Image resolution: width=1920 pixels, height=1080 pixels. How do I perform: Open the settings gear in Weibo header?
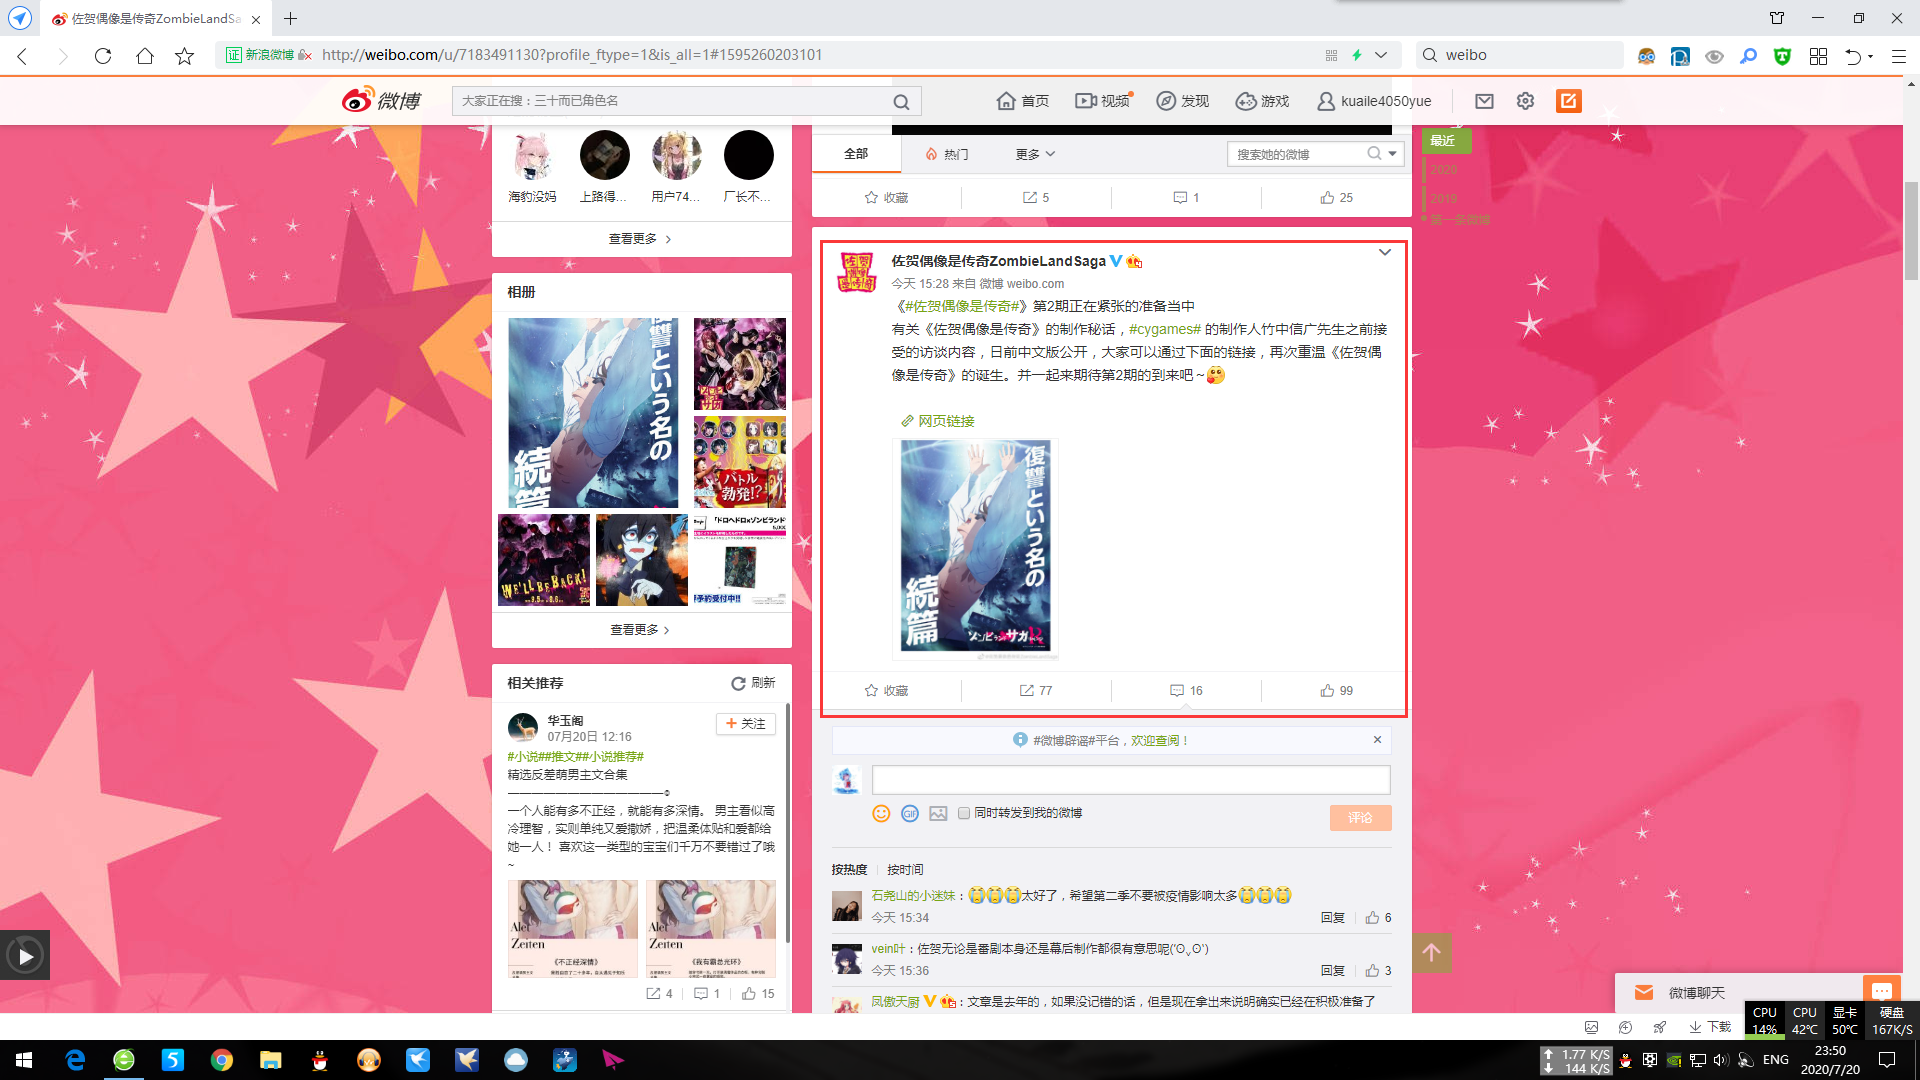[x=1525, y=101]
